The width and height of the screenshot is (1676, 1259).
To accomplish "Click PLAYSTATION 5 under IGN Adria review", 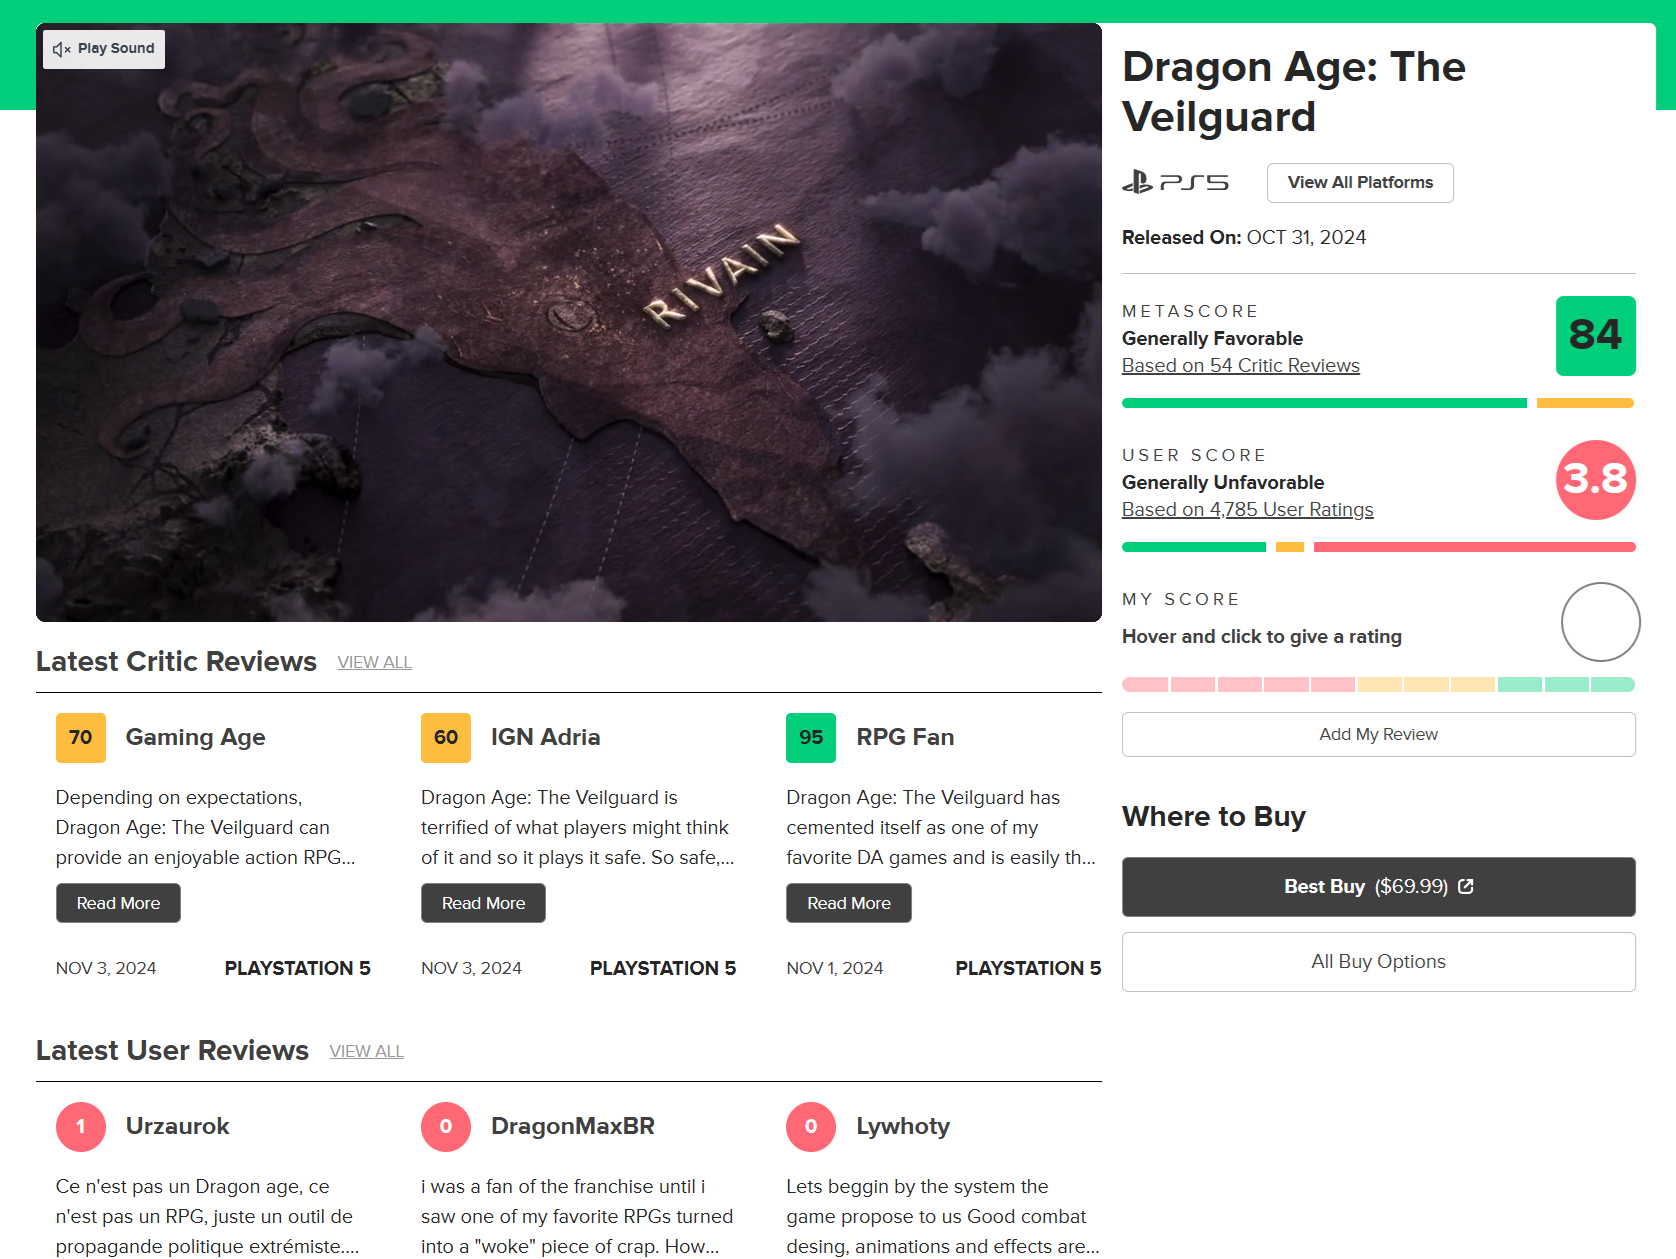I will coord(663,968).
